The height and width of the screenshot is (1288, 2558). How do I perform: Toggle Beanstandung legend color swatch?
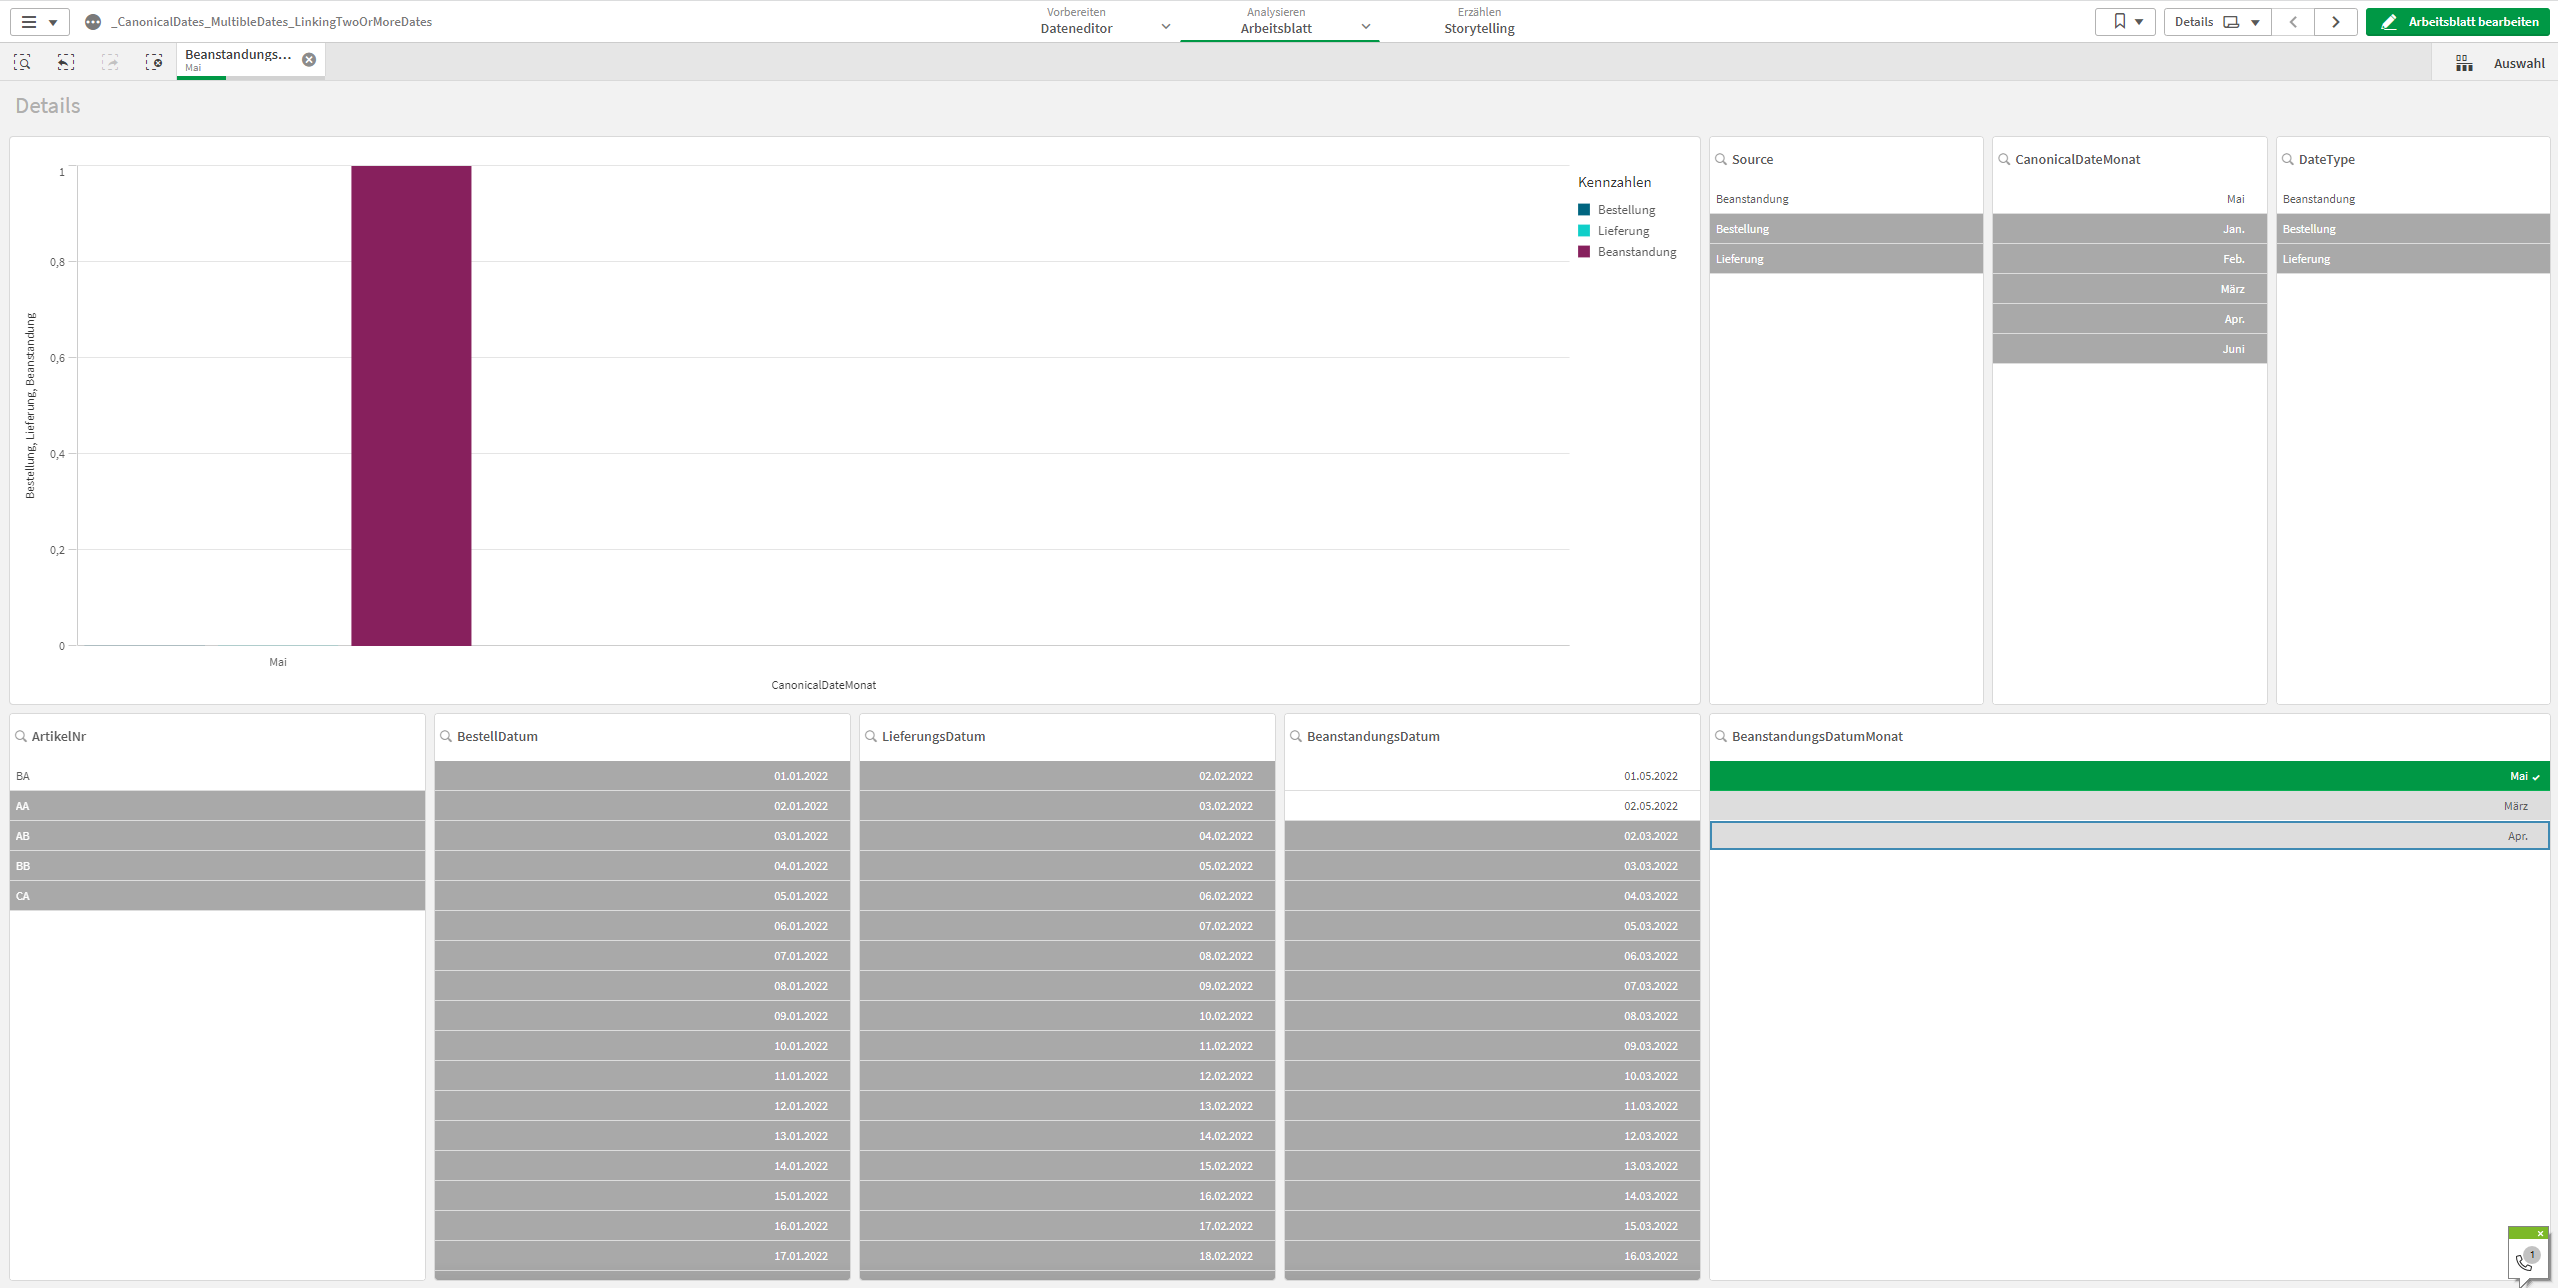1584,252
